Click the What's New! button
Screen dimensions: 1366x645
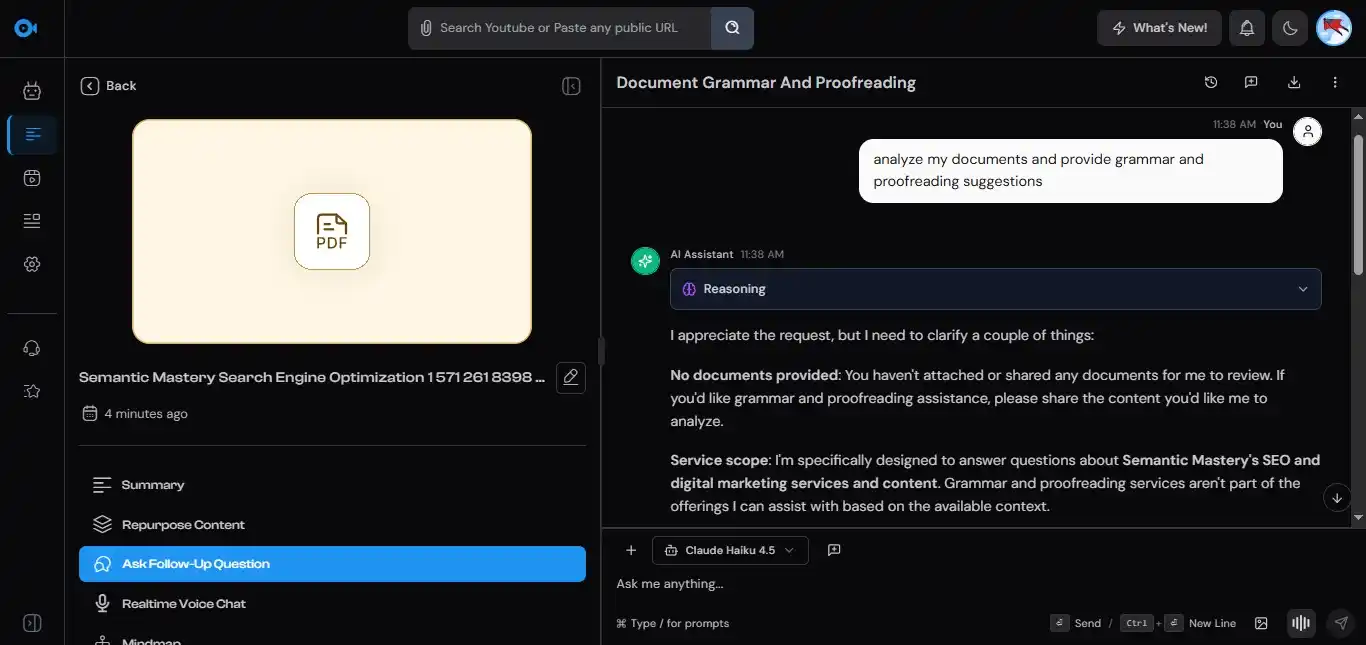pos(1159,28)
